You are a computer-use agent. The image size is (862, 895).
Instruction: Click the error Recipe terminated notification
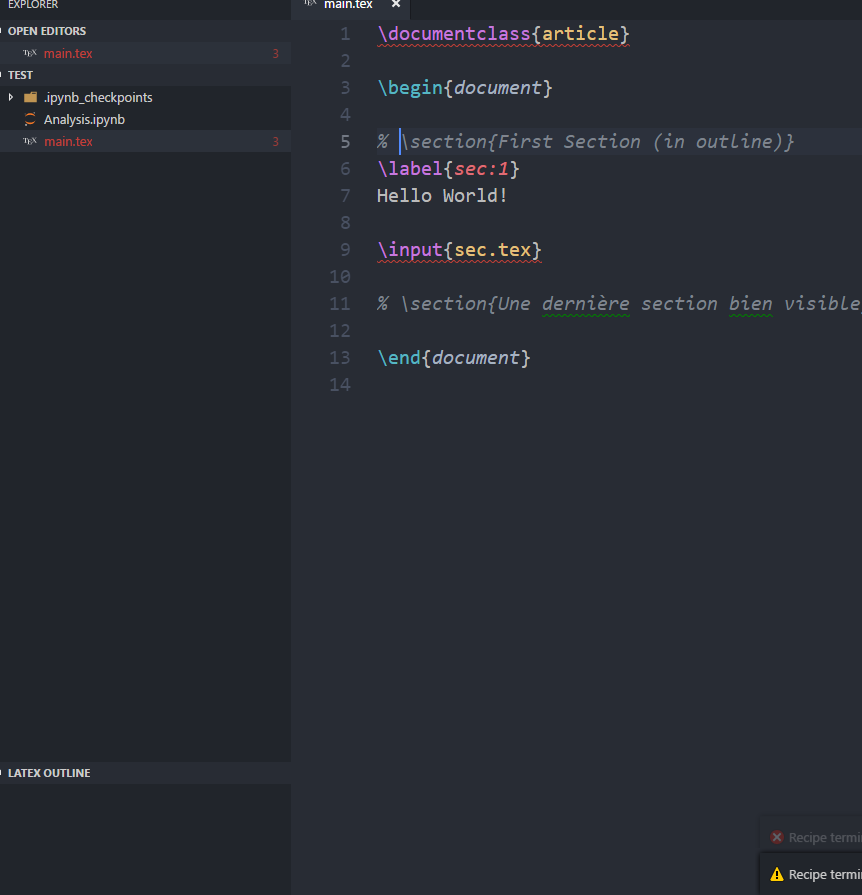click(811, 837)
